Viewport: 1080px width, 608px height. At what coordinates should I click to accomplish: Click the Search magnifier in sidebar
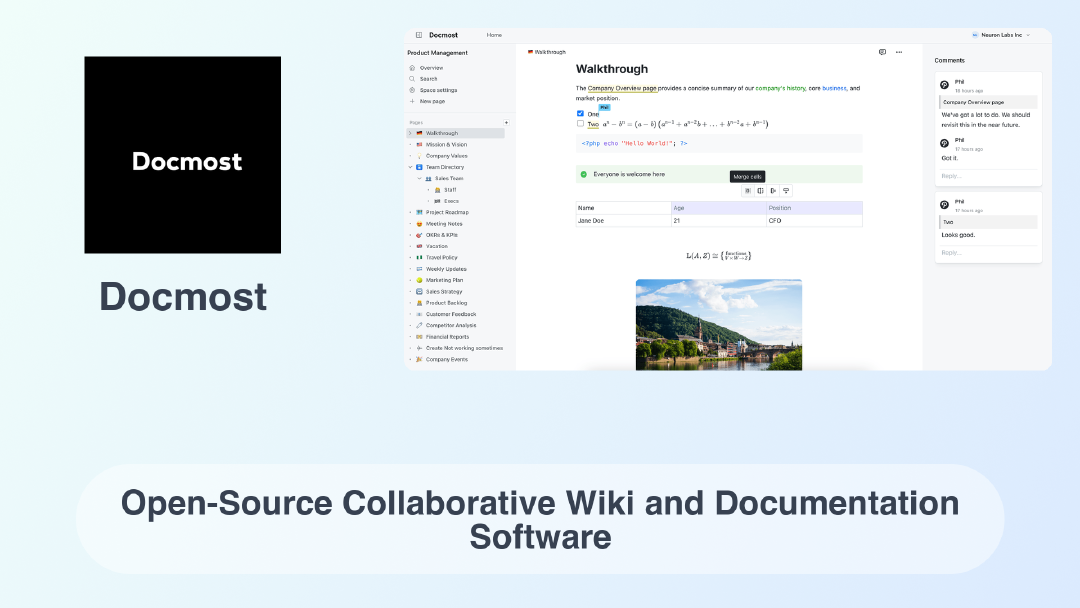click(412, 79)
